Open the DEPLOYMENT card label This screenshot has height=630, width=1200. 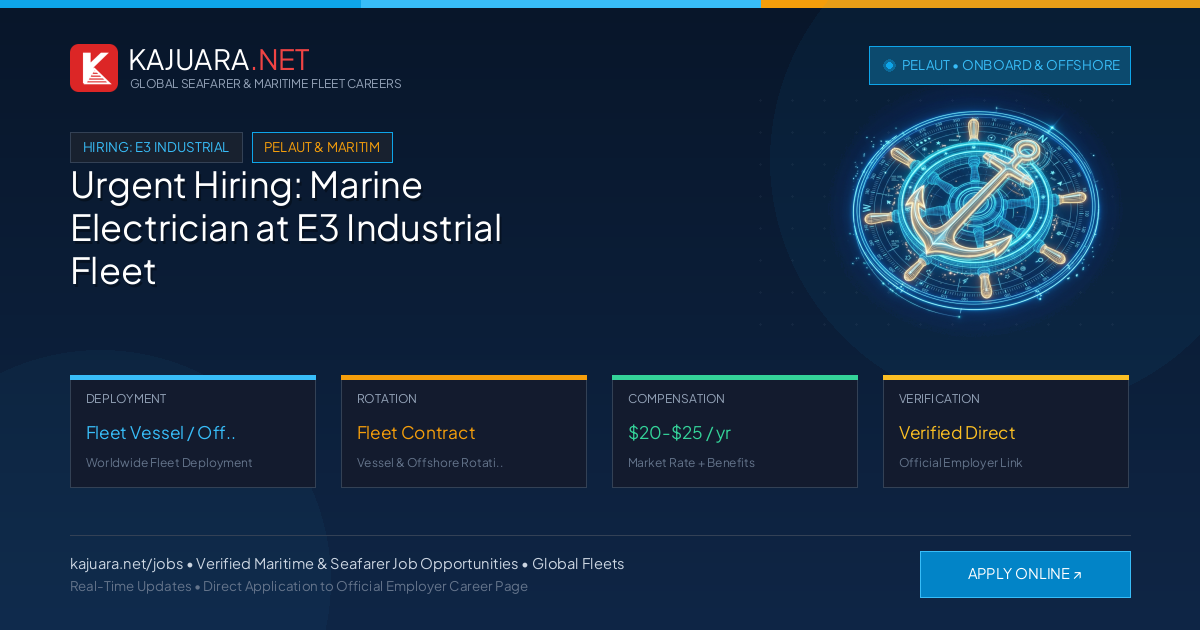click(x=126, y=398)
